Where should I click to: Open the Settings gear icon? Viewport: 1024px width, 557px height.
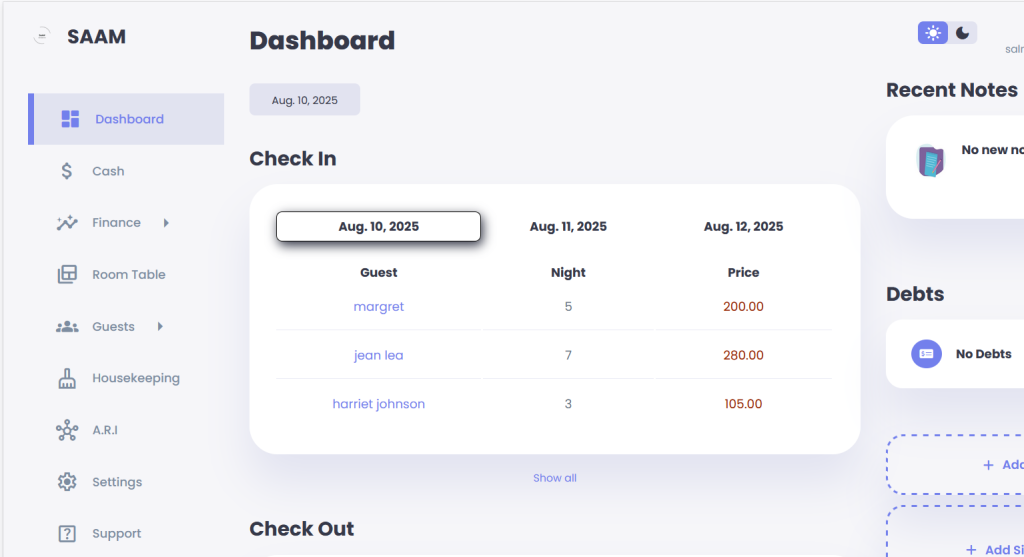(x=67, y=482)
